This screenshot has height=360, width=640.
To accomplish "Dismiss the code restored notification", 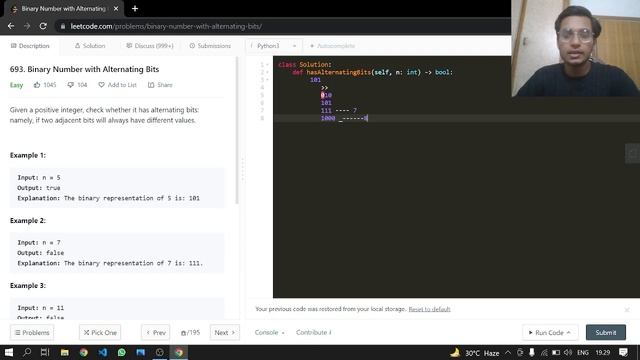I will point(627,310).
